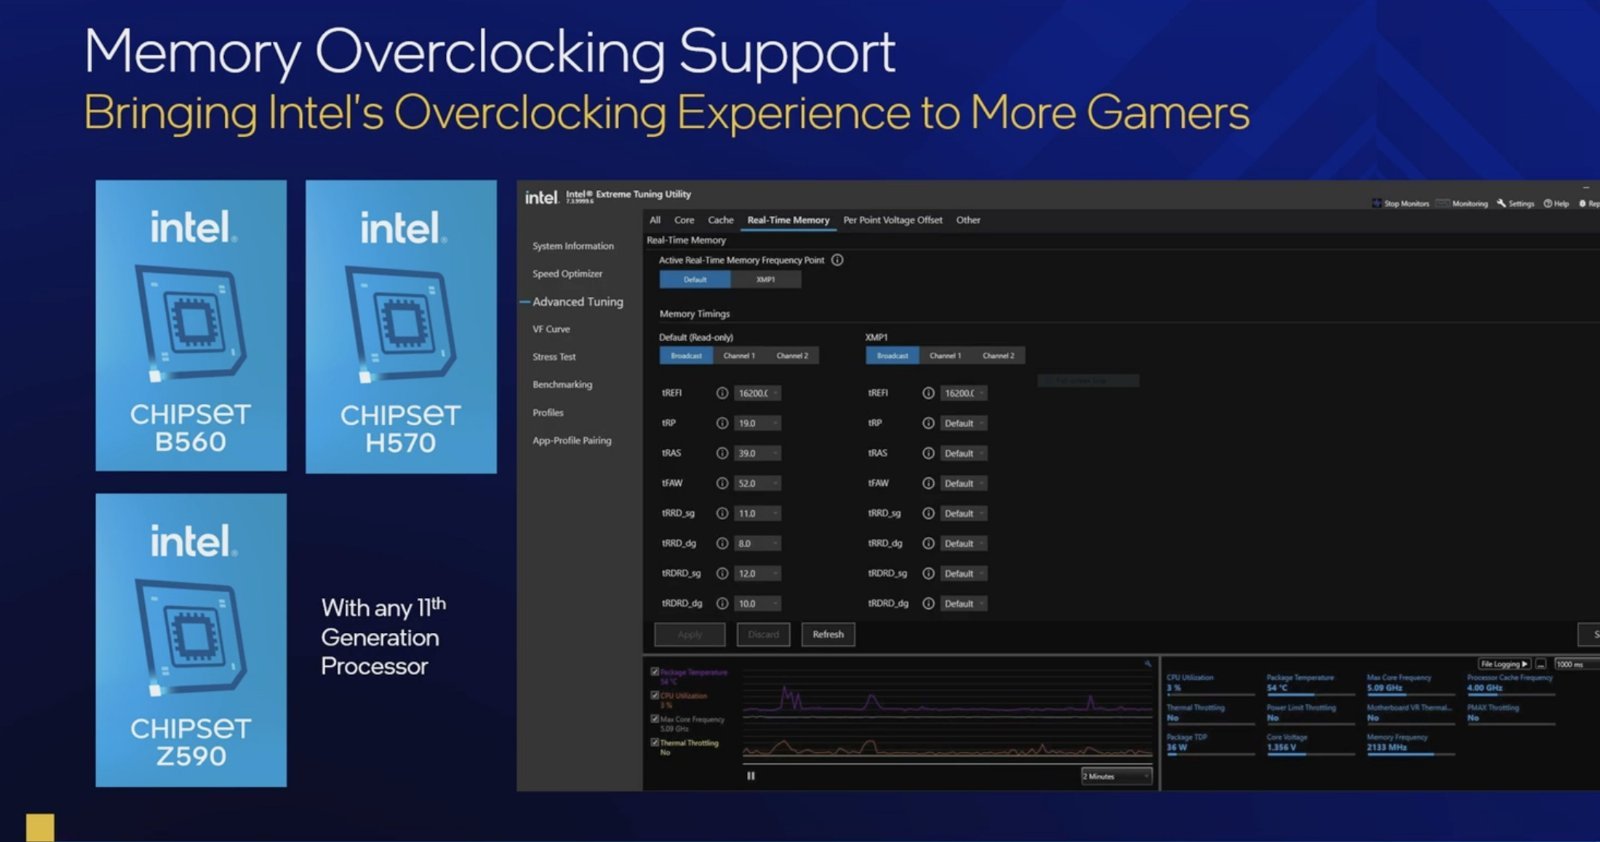Switch to the All tab
Screen dimensions: 1600x842
(655, 220)
